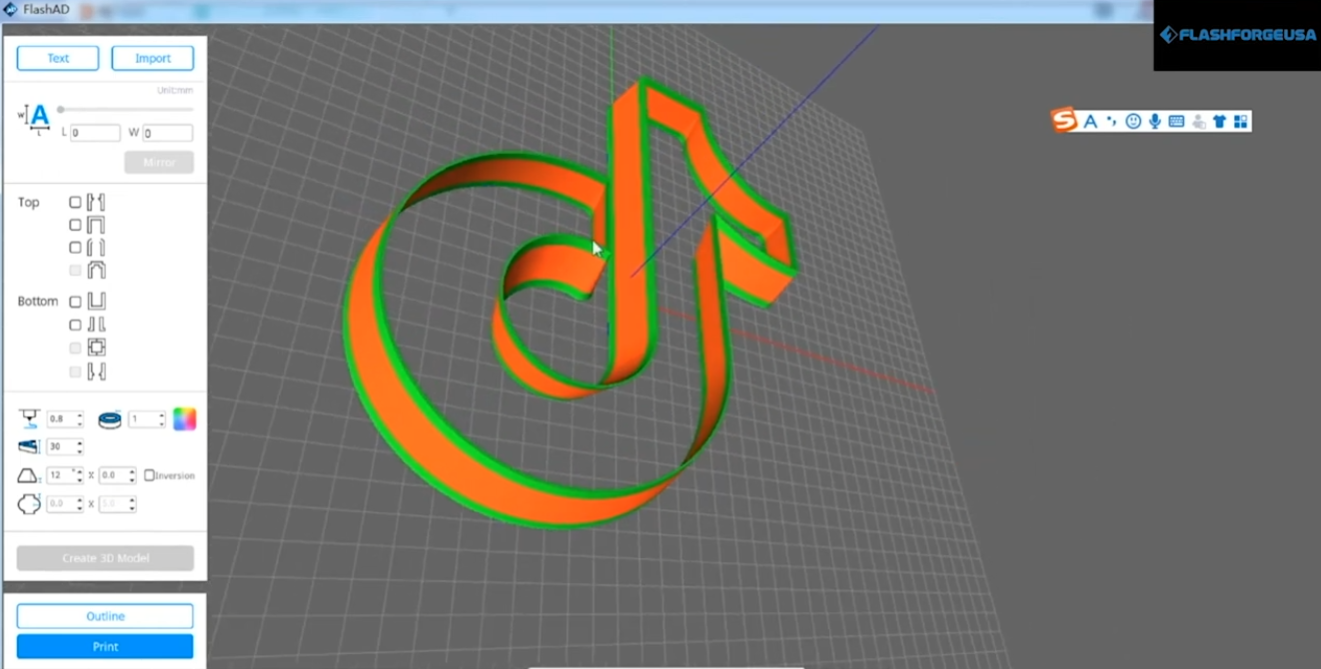Click the Import button
The image size is (1321, 669).
pos(152,58)
